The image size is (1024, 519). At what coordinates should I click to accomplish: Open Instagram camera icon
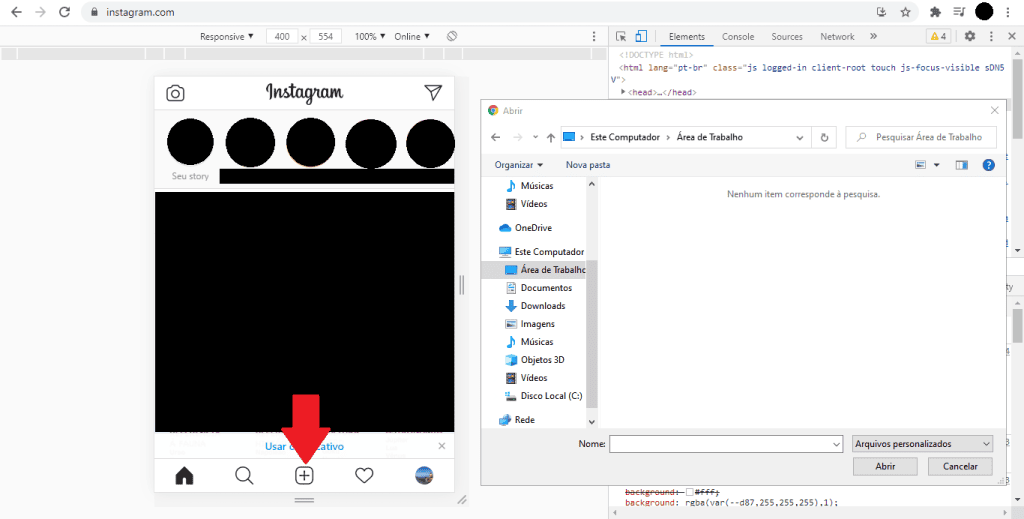(175, 93)
